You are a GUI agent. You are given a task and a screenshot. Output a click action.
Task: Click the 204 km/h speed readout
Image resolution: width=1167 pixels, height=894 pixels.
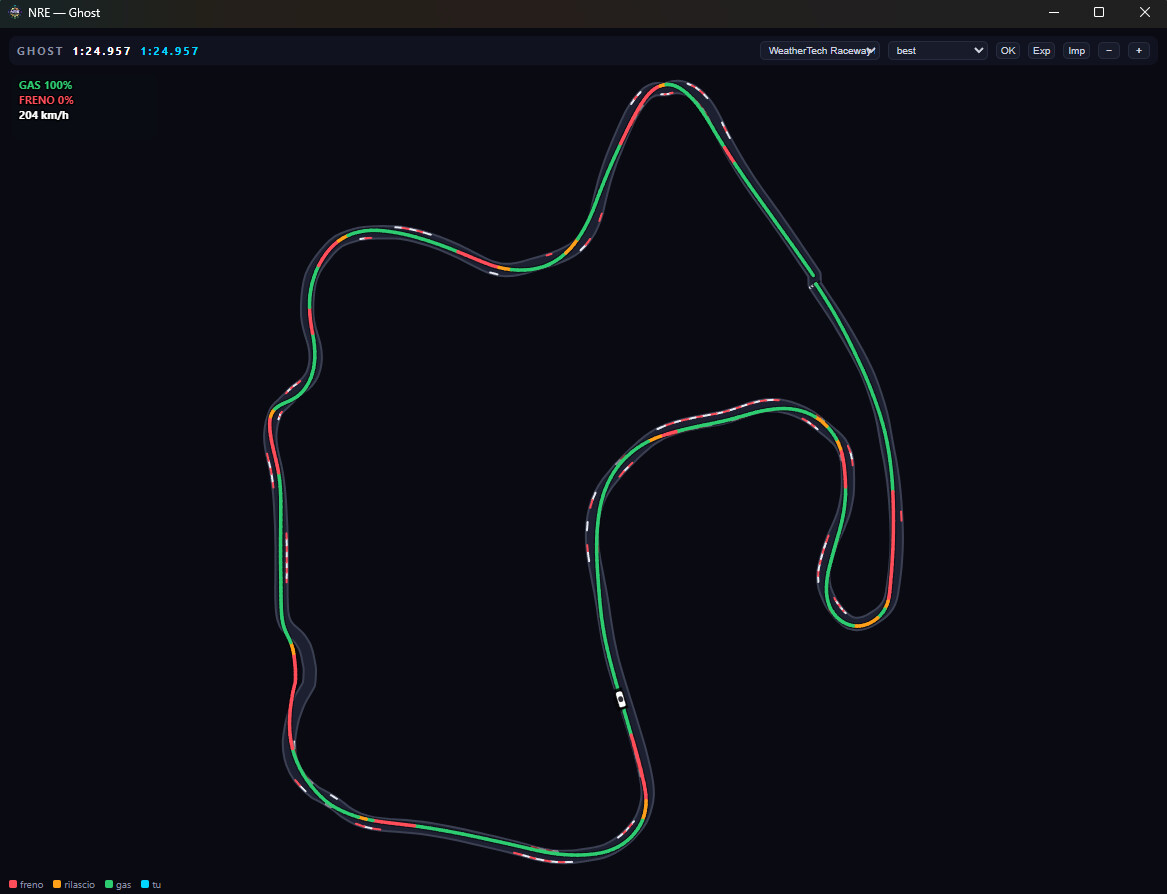tap(44, 115)
